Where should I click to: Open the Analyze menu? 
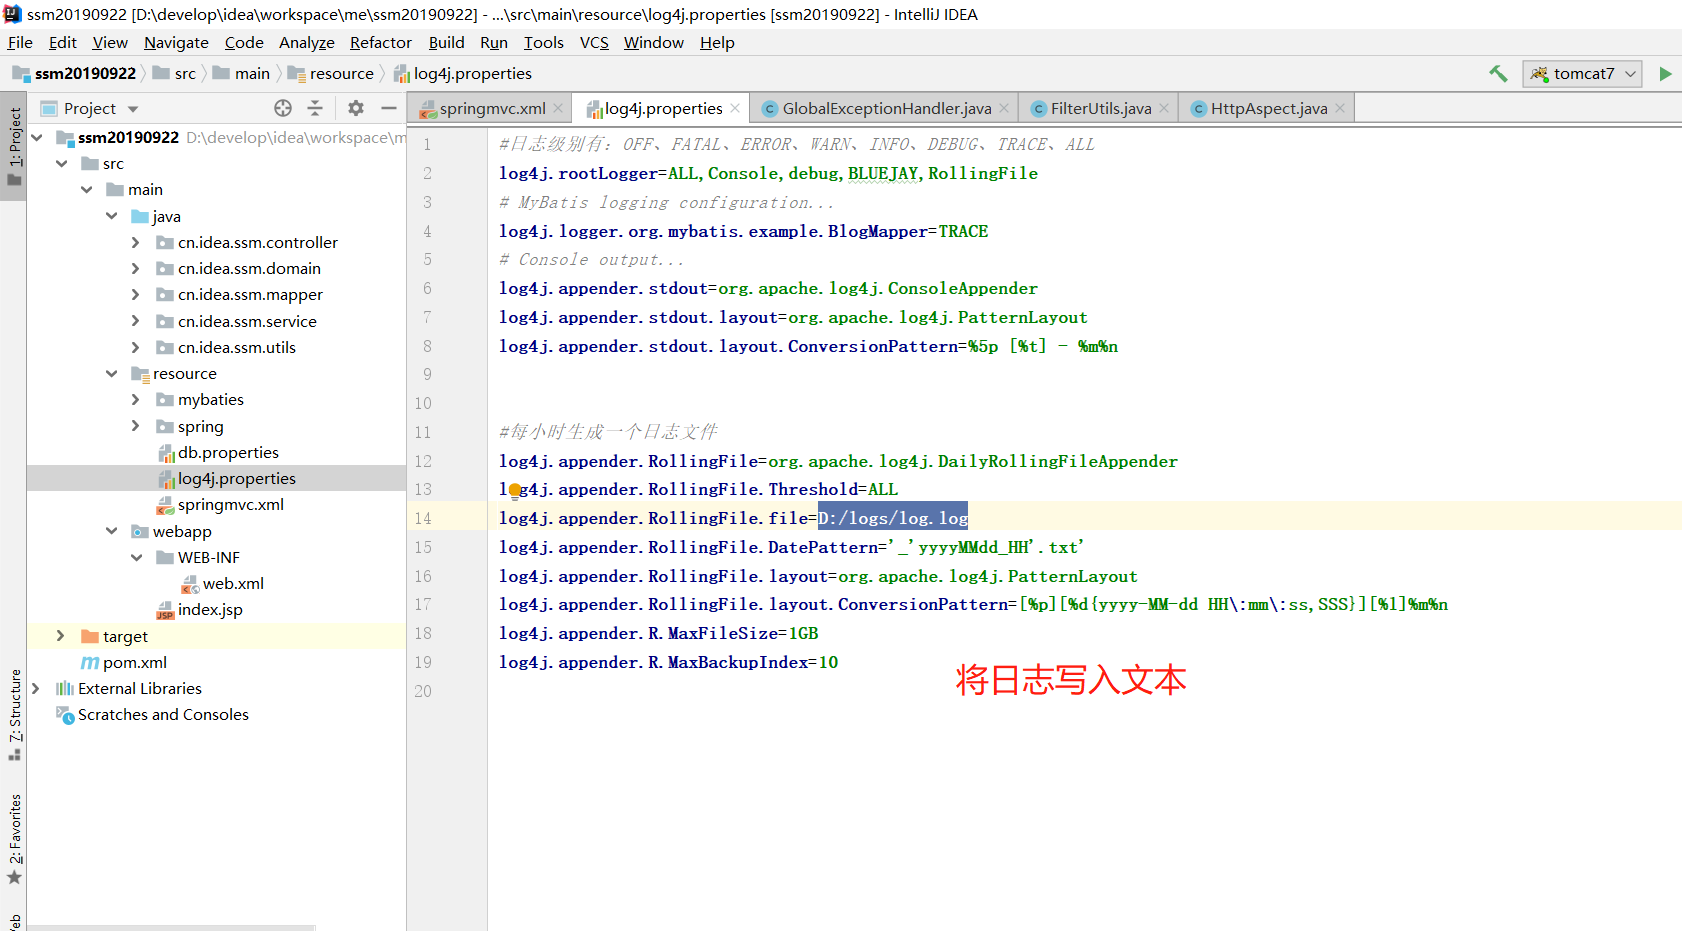(x=307, y=42)
